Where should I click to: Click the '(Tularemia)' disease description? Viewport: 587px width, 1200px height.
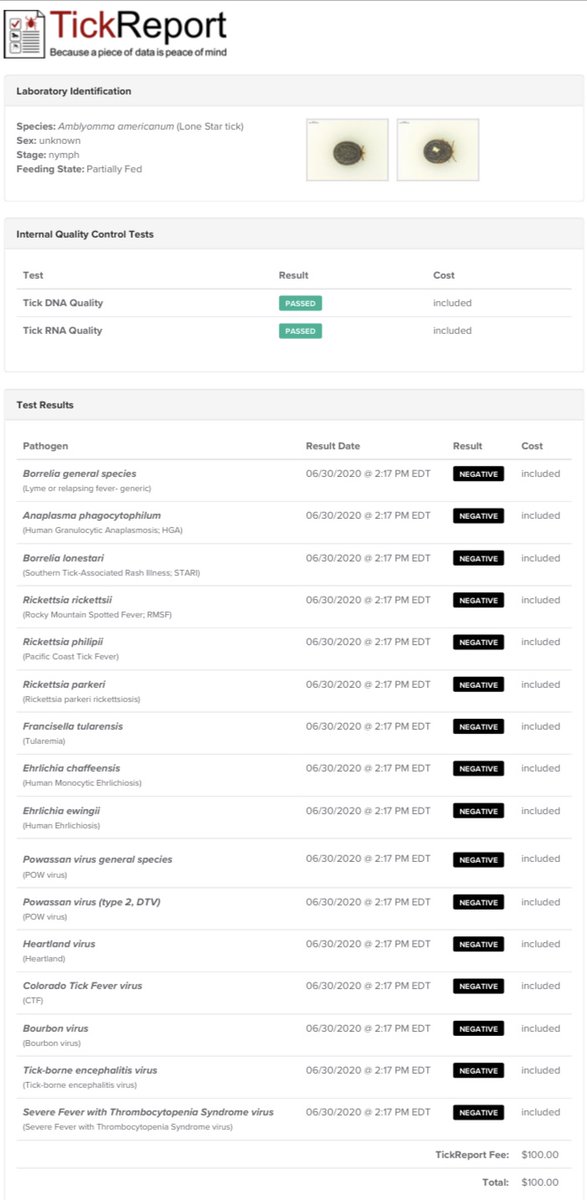(45, 741)
